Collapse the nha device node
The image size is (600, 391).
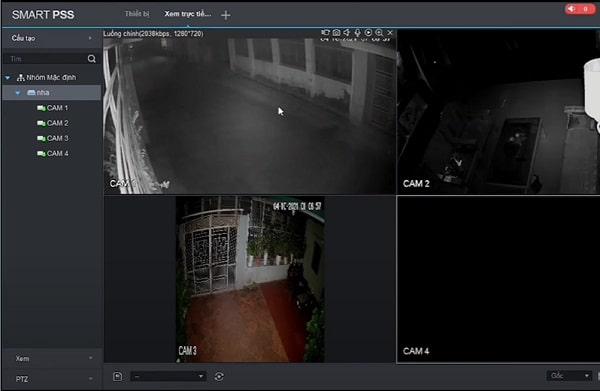tap(18, 93)
